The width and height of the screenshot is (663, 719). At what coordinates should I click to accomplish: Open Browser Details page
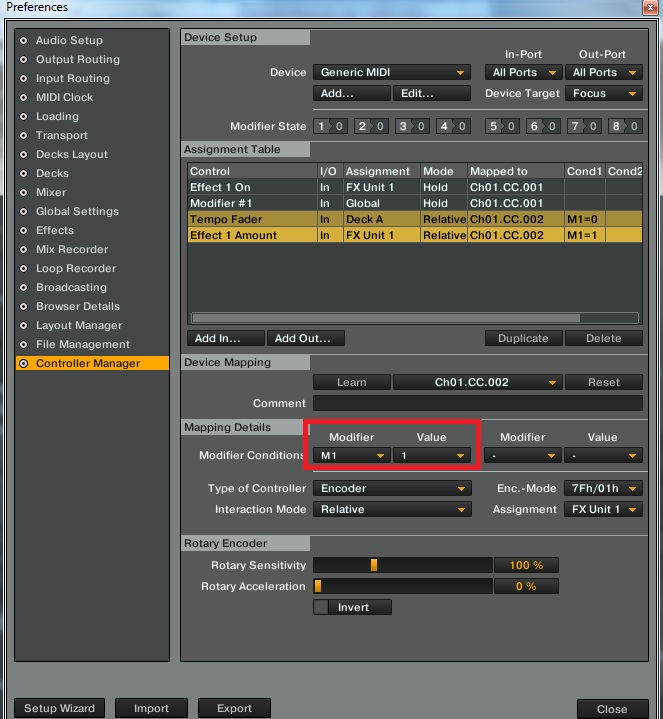77,306
